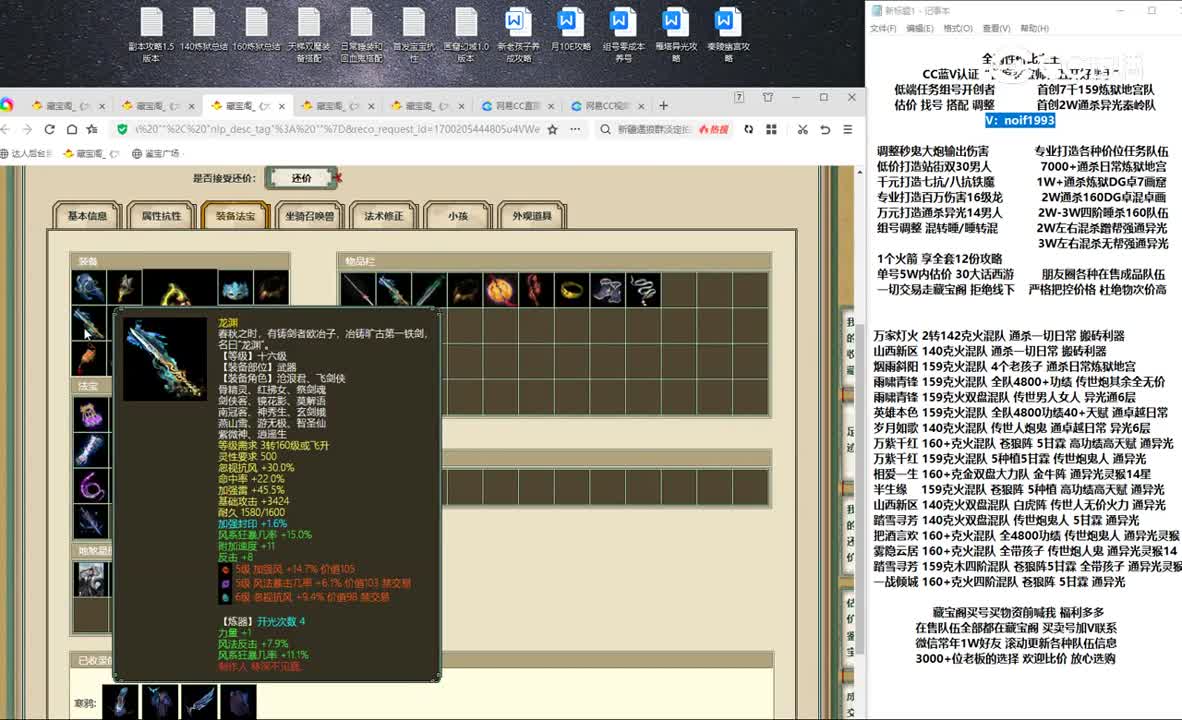
Task: Click the character portrait thumbnail
Action: coord(91,579)
